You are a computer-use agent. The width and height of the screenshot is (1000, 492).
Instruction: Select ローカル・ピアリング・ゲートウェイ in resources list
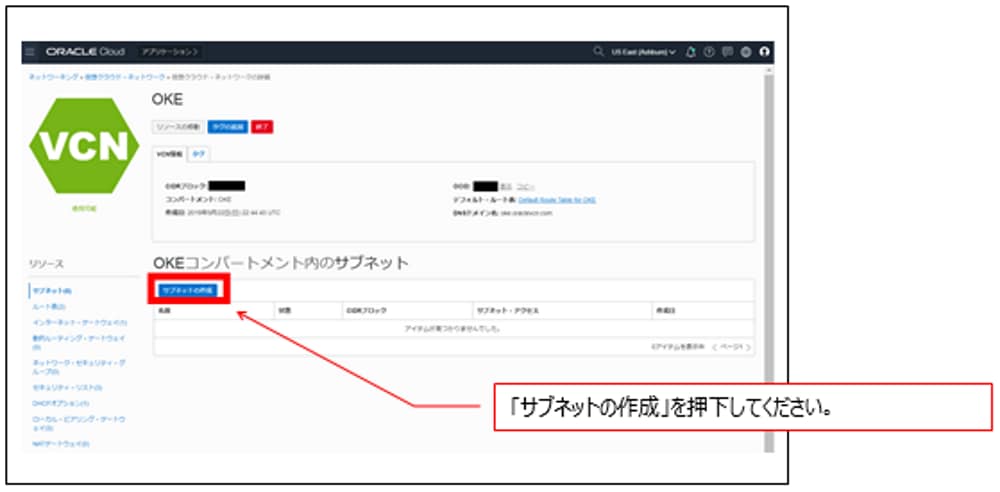coord(78,424)
